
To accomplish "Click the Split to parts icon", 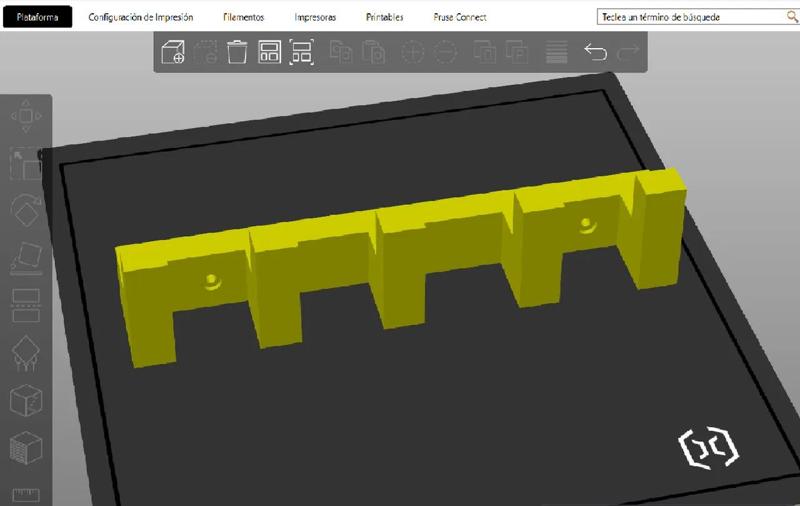I will coord(517,52).
